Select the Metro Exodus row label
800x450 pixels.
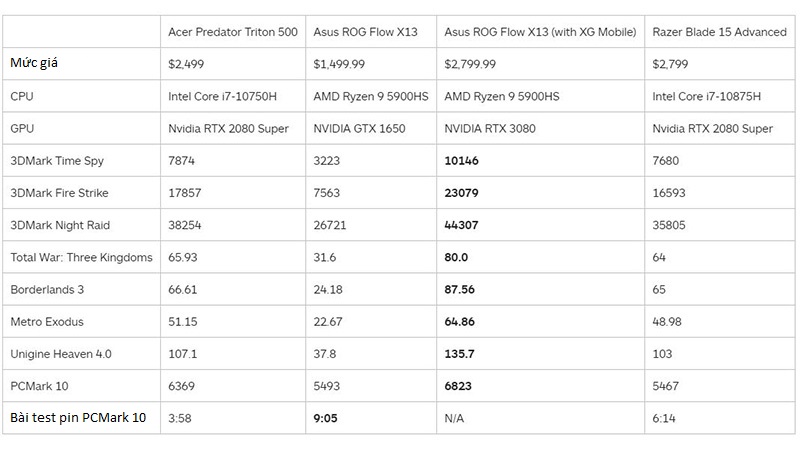pyautogui.click(x=47, y=321)
